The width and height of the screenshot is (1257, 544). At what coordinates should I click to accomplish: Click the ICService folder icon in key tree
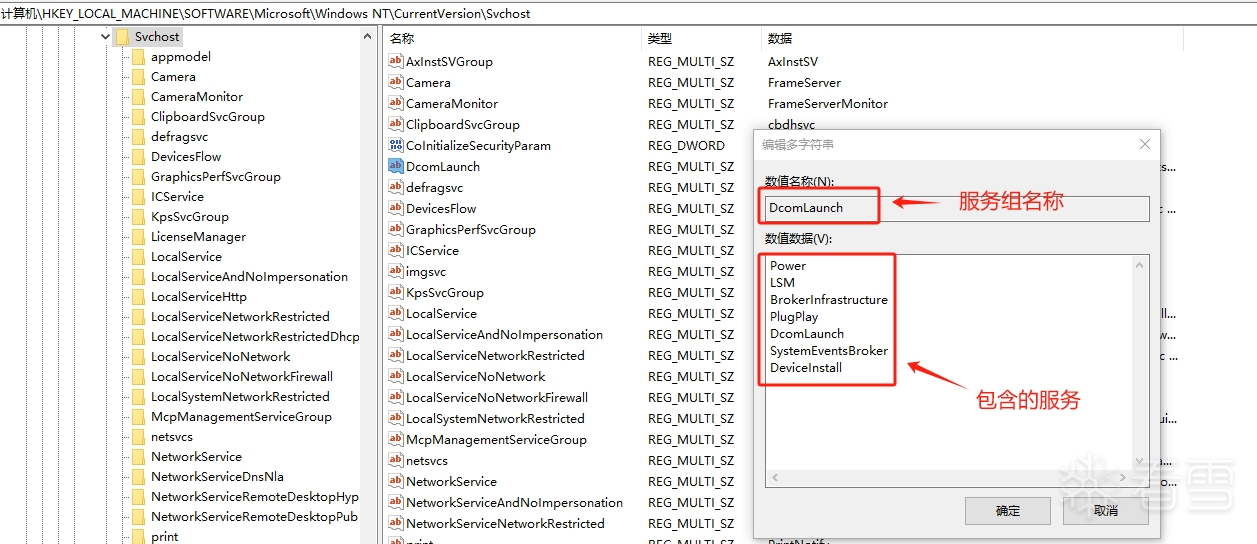[138, 197]
